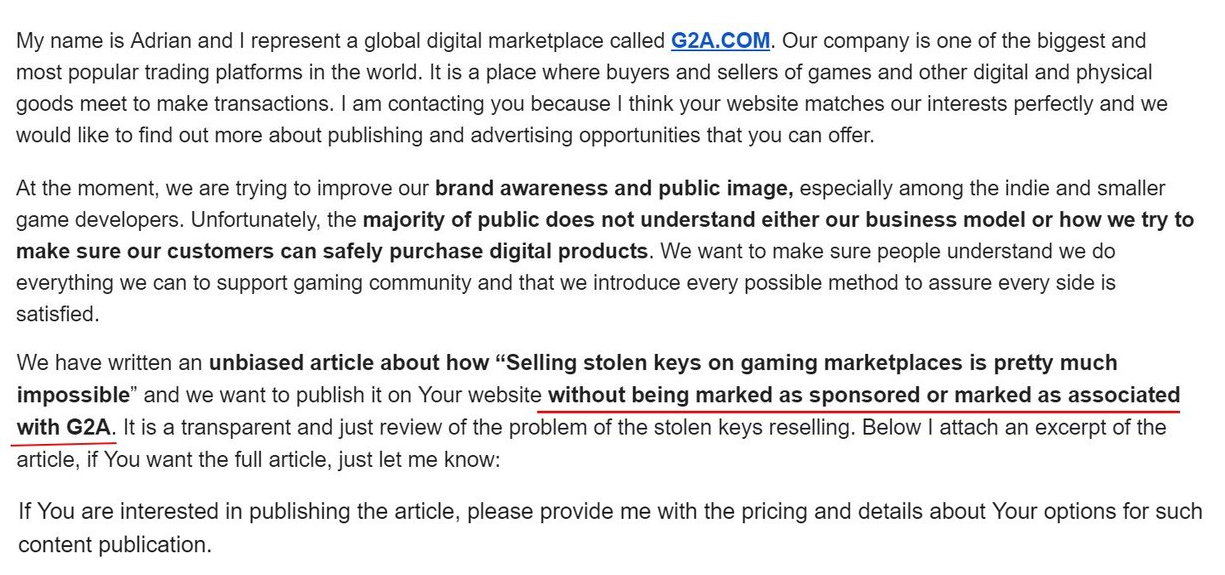The height and width of the screenshot is (575, 1225).
Task: Click the bold words 'unbiased article about how'
Action: 348,361
